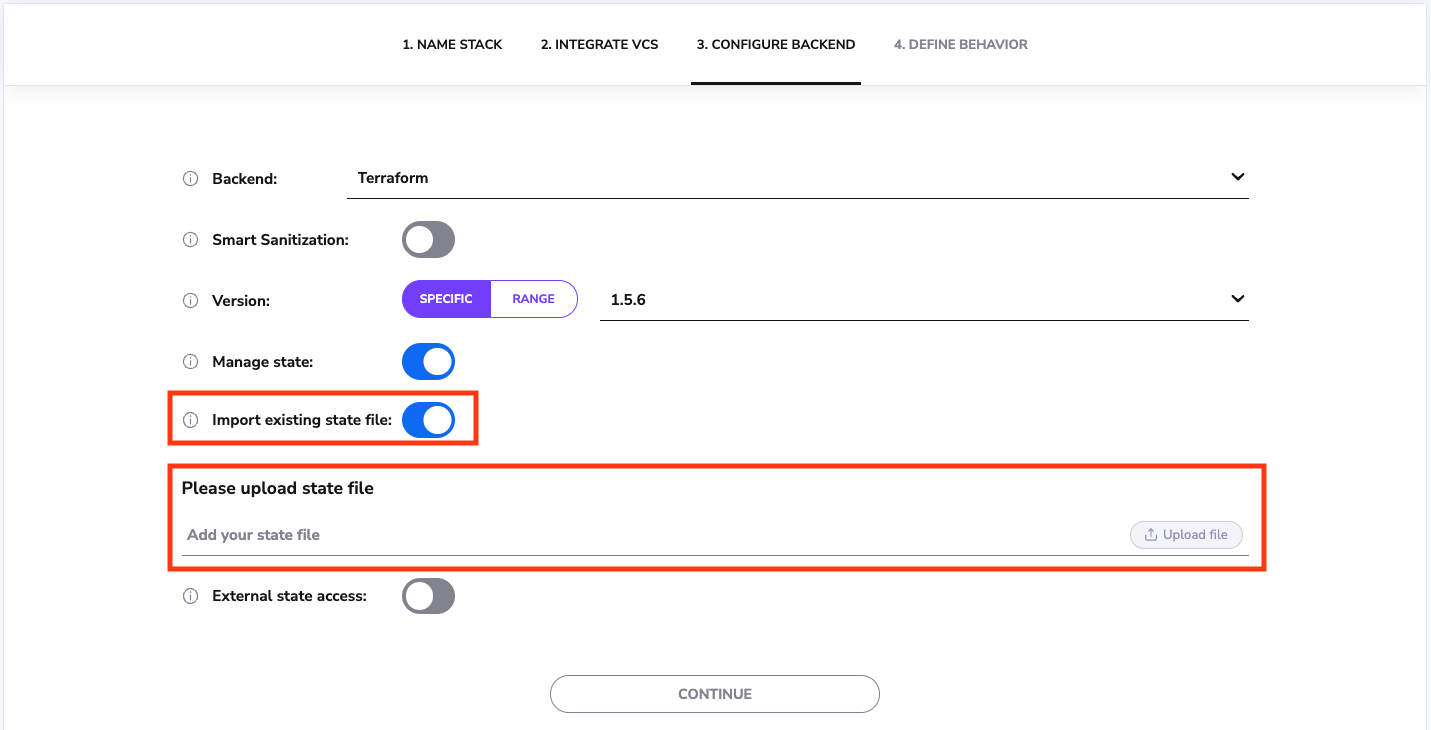Click info icon next to Manage state
The image size is (1431, 730).
(x=190, y=362)
